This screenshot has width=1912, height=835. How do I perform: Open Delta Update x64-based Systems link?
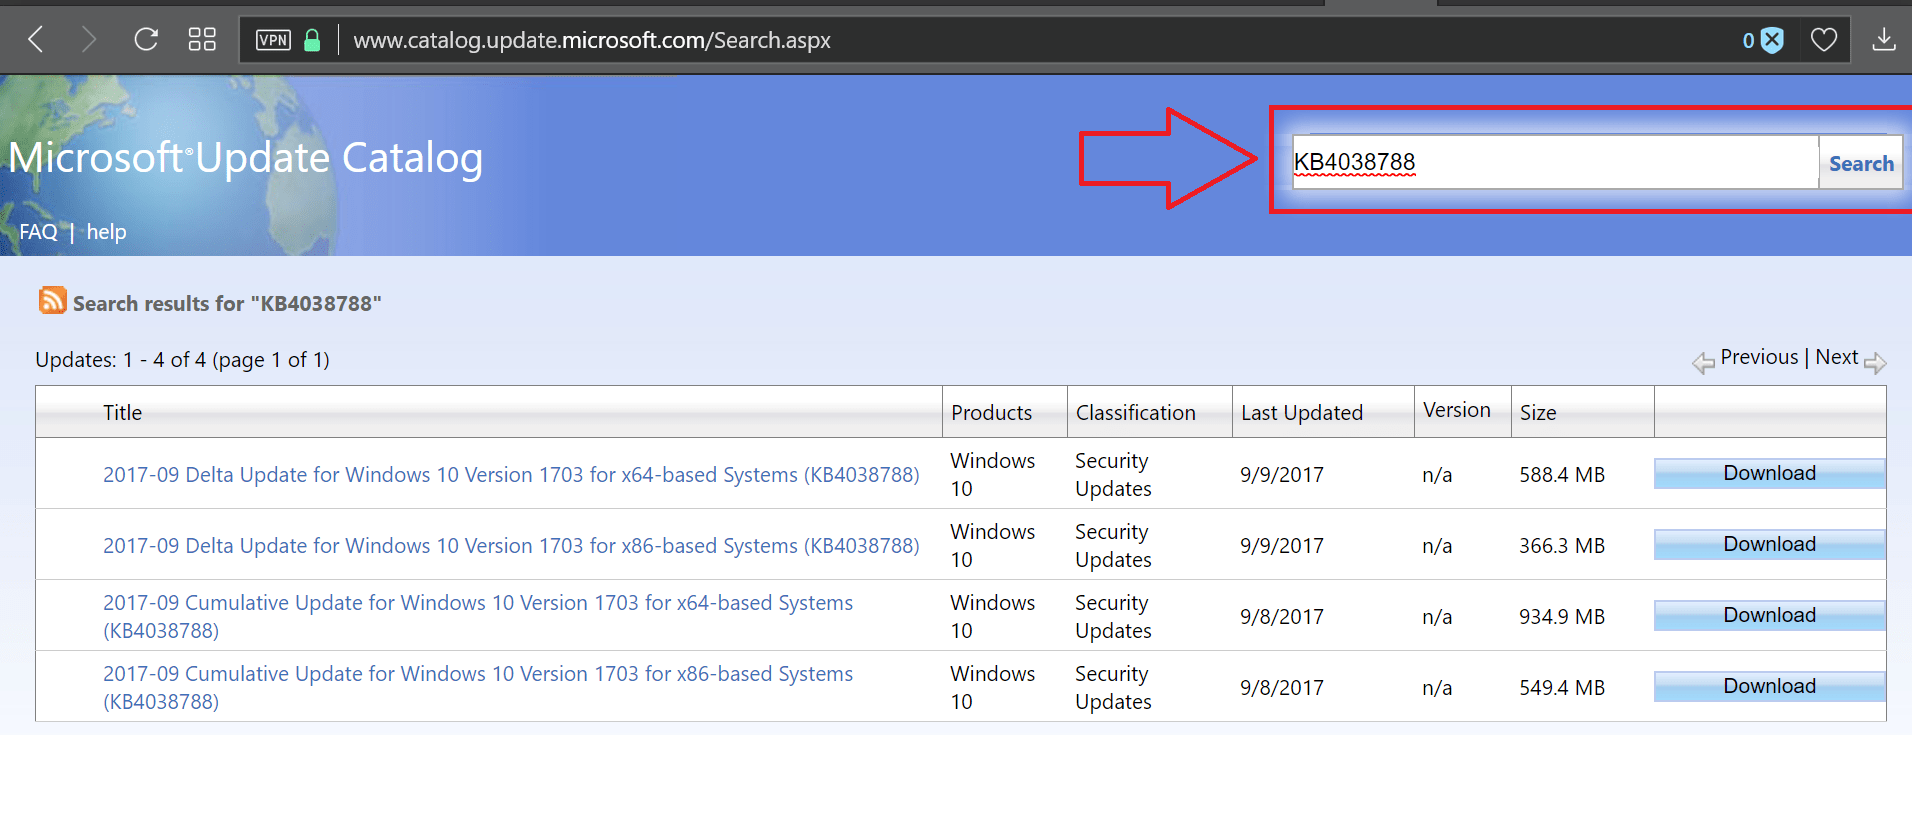(x=511, y=475)
